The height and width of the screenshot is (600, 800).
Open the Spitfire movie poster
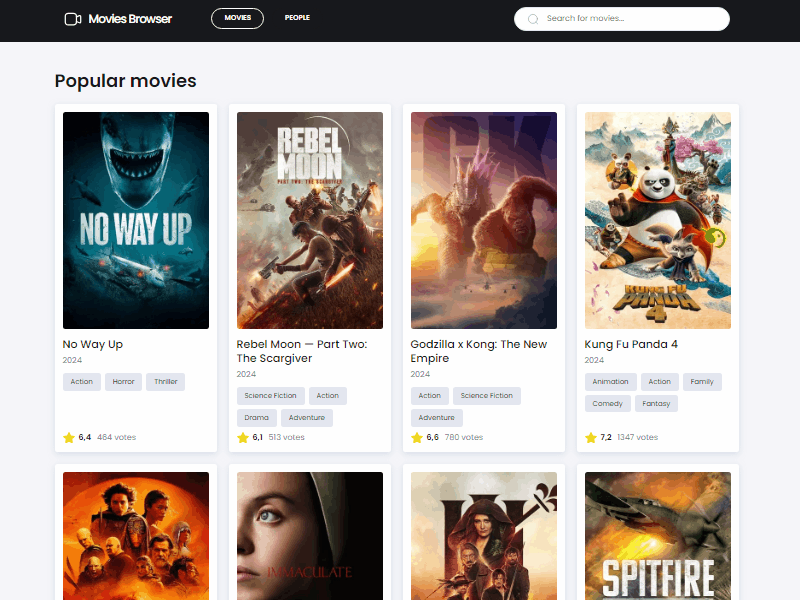tap(658, 536)
